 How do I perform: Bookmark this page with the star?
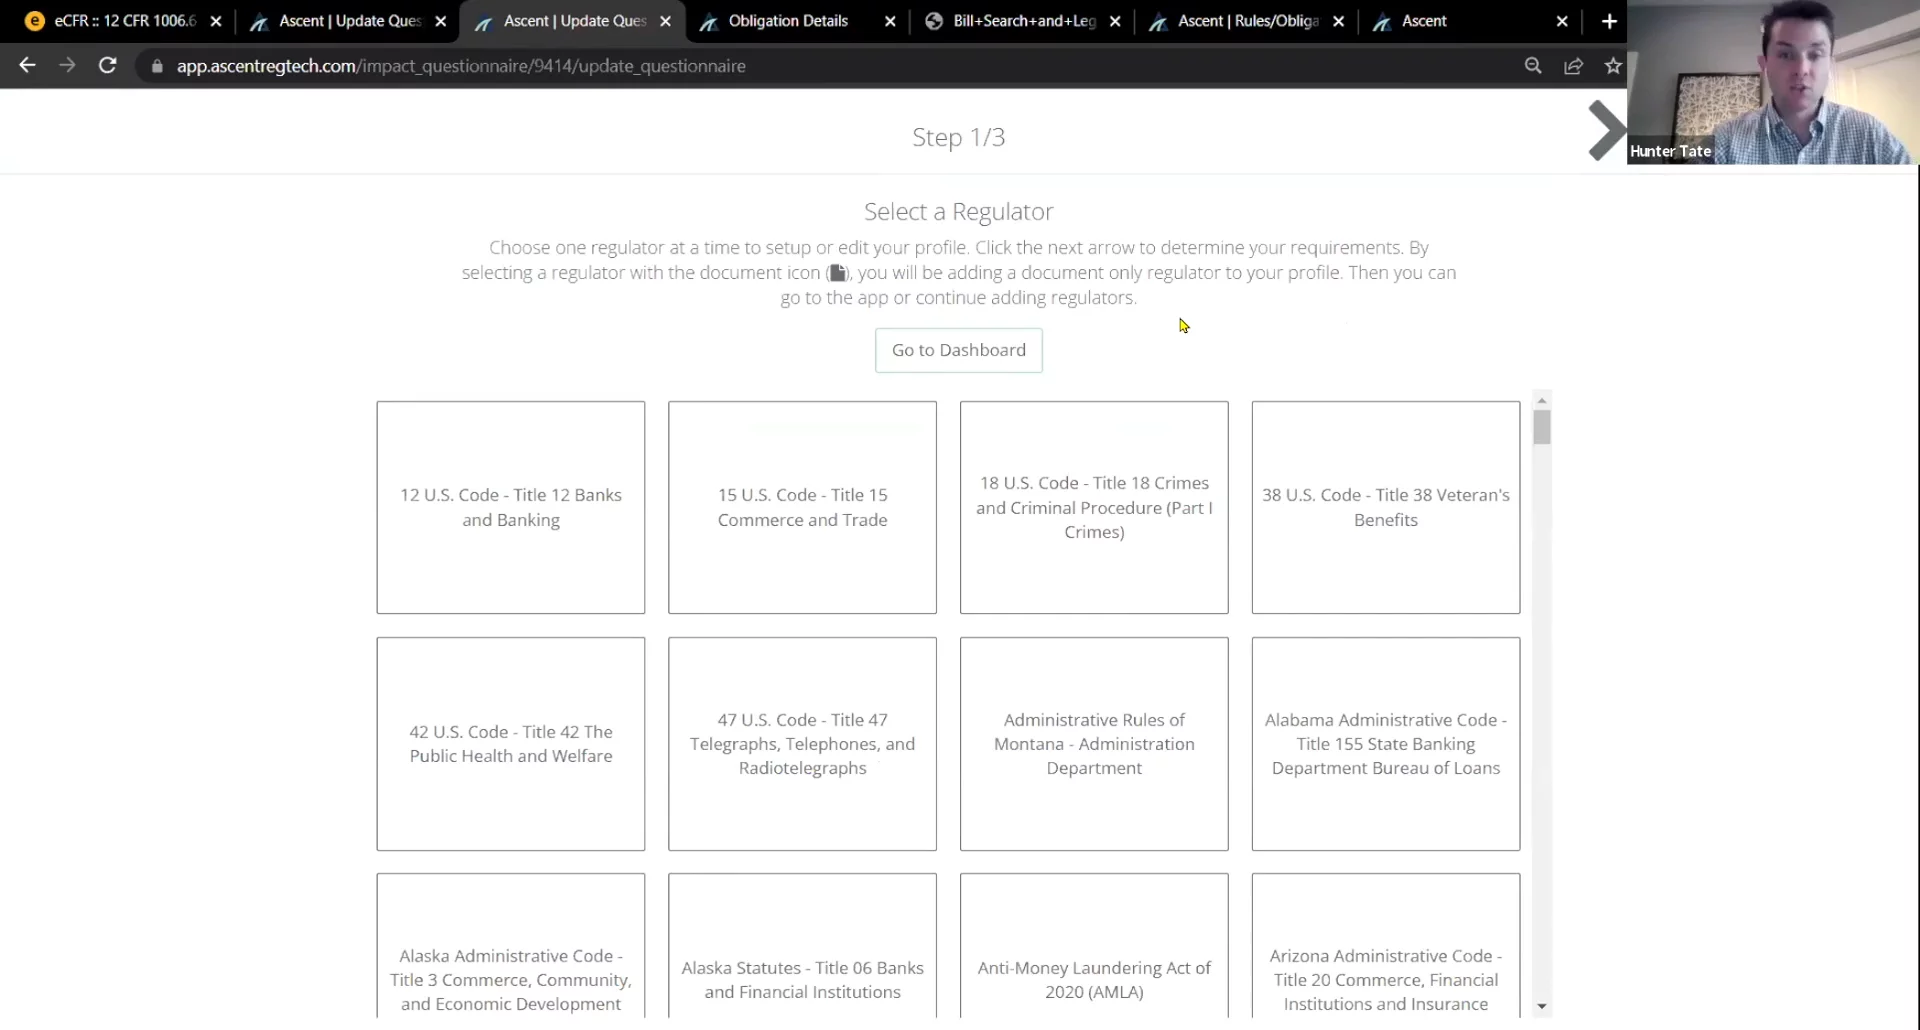[x=1612, y=66]
